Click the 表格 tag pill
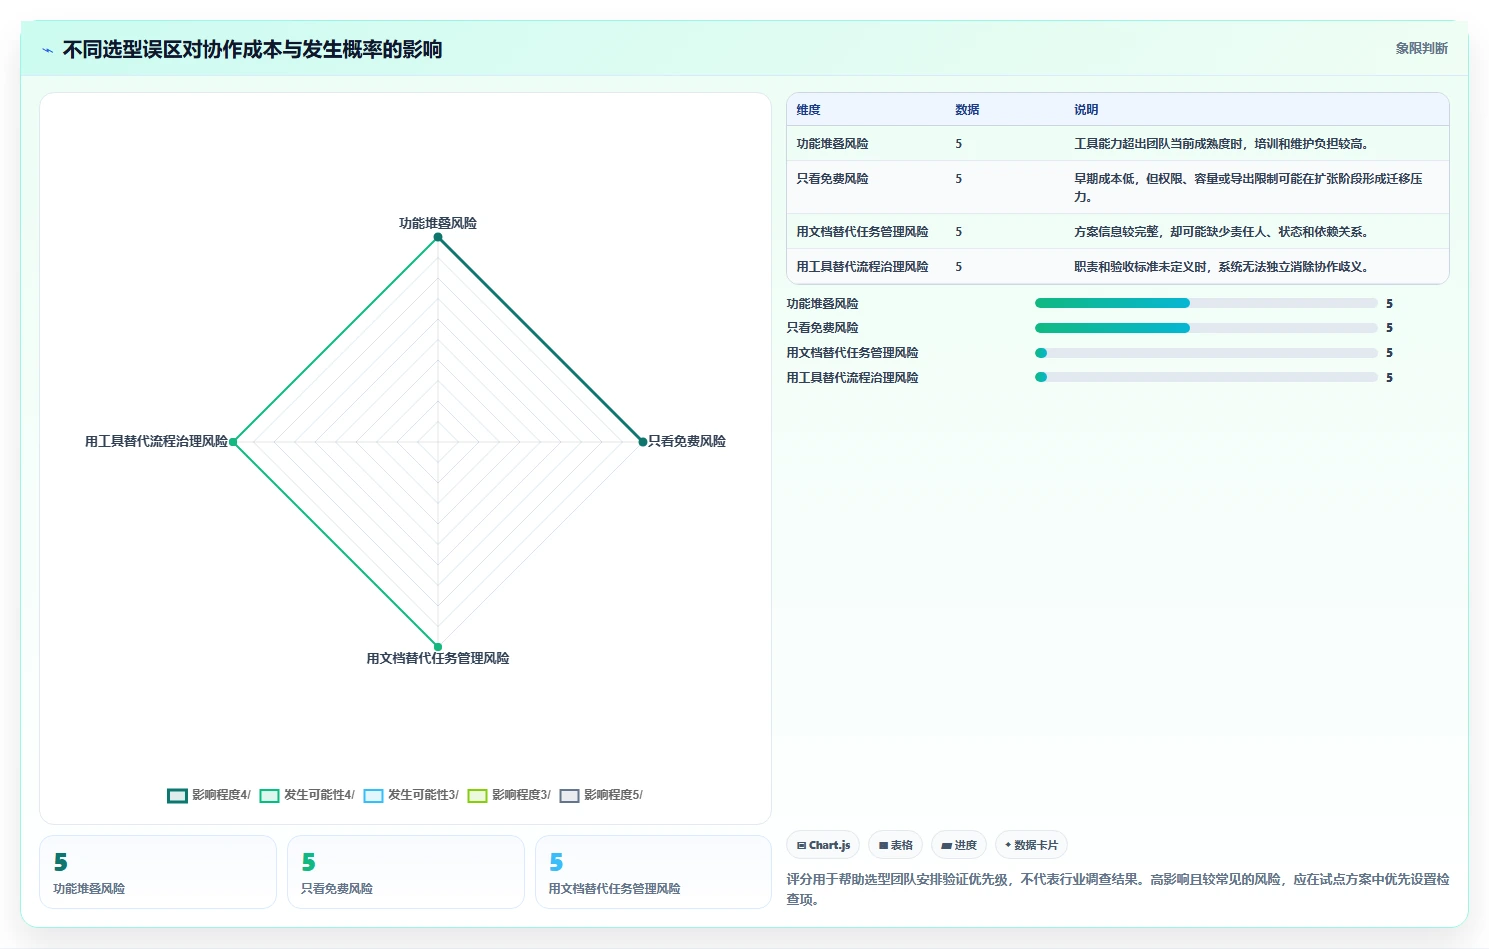The image size is (1489, 949). pyautogui.click(x=895, y=845)
